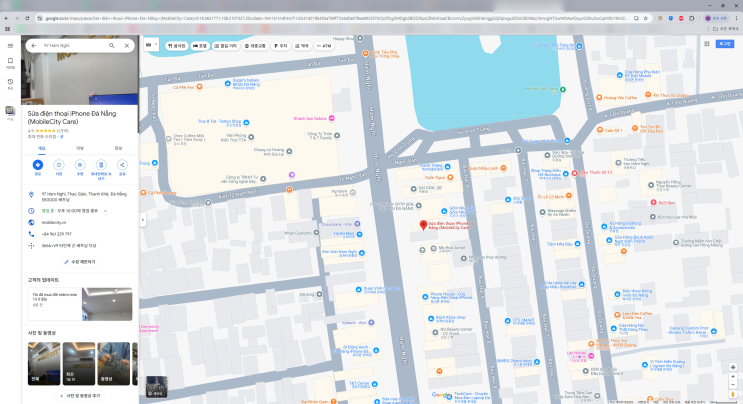Viewport: 743px width, 404px height.
Task: Open the mobilecity.vn website link
Action: click(54, 222)
